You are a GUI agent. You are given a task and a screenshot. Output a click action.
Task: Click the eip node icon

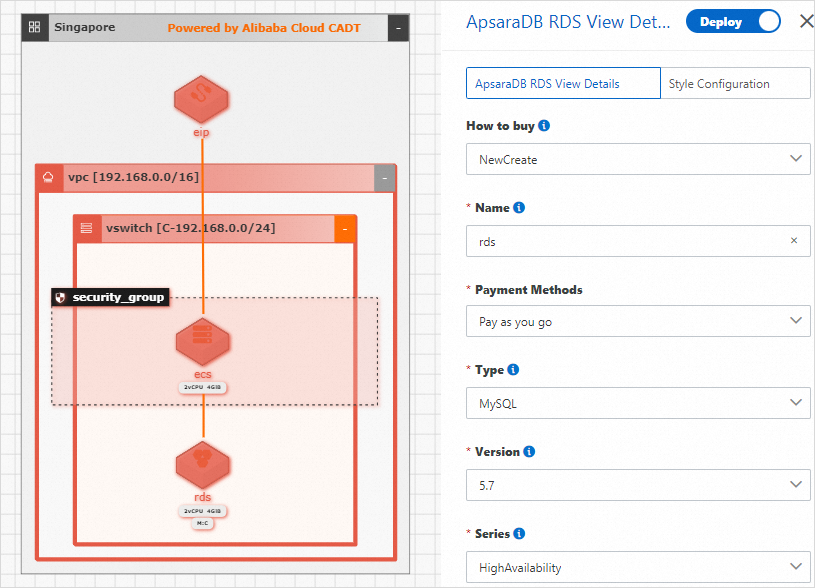click(x=201, y=99)
